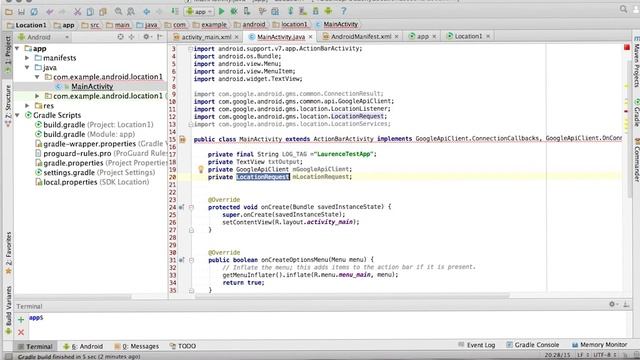Click the Attach debugger toolbar icon
This screenshot has height=360, width=640.
(x=247, y=11)
